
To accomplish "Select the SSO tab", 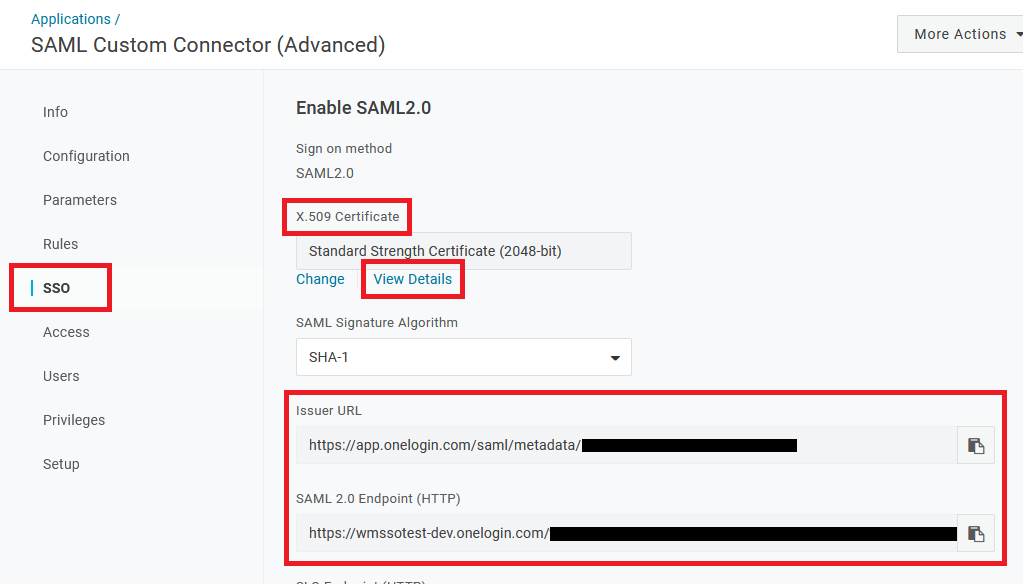I will (x=57, y=288).
